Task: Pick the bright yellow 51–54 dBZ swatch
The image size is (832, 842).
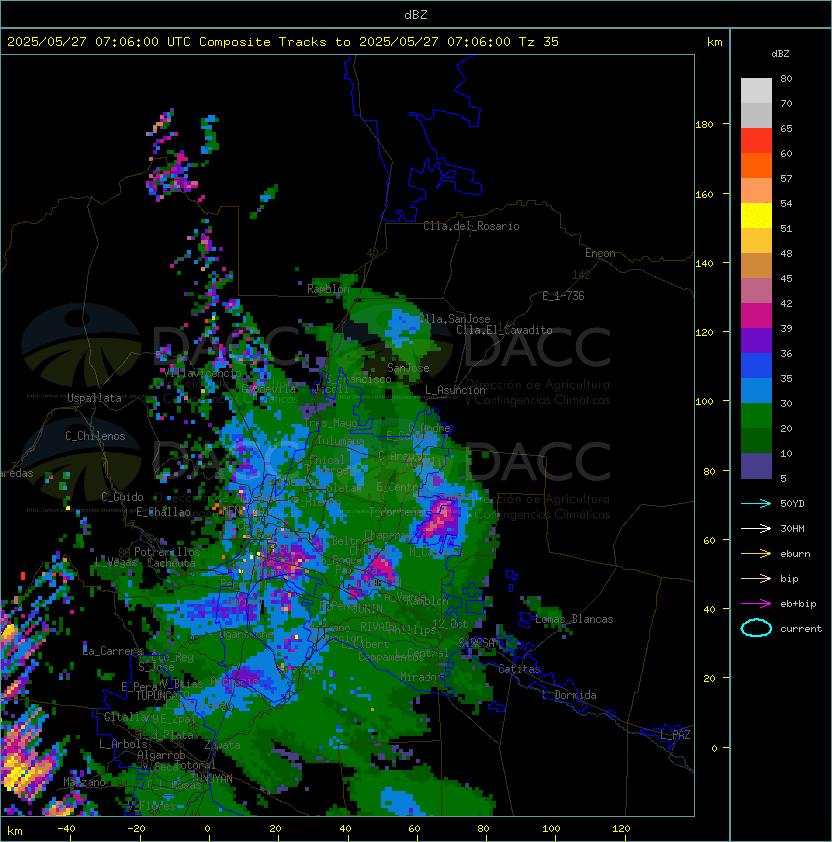Action: (x=756, y=216)
